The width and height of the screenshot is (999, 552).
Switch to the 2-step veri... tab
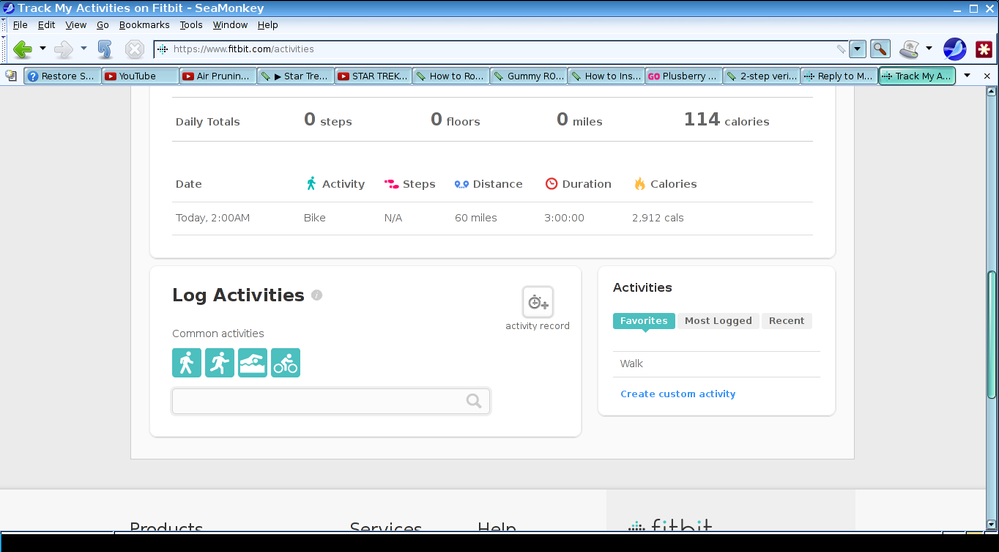pos(762,76)
